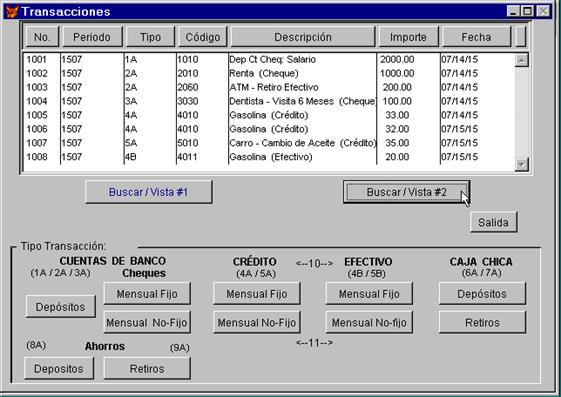561x397 pixels.
Task: Click the importe value 2000.00
Action: pyautogui.click(x=397, y=59)
